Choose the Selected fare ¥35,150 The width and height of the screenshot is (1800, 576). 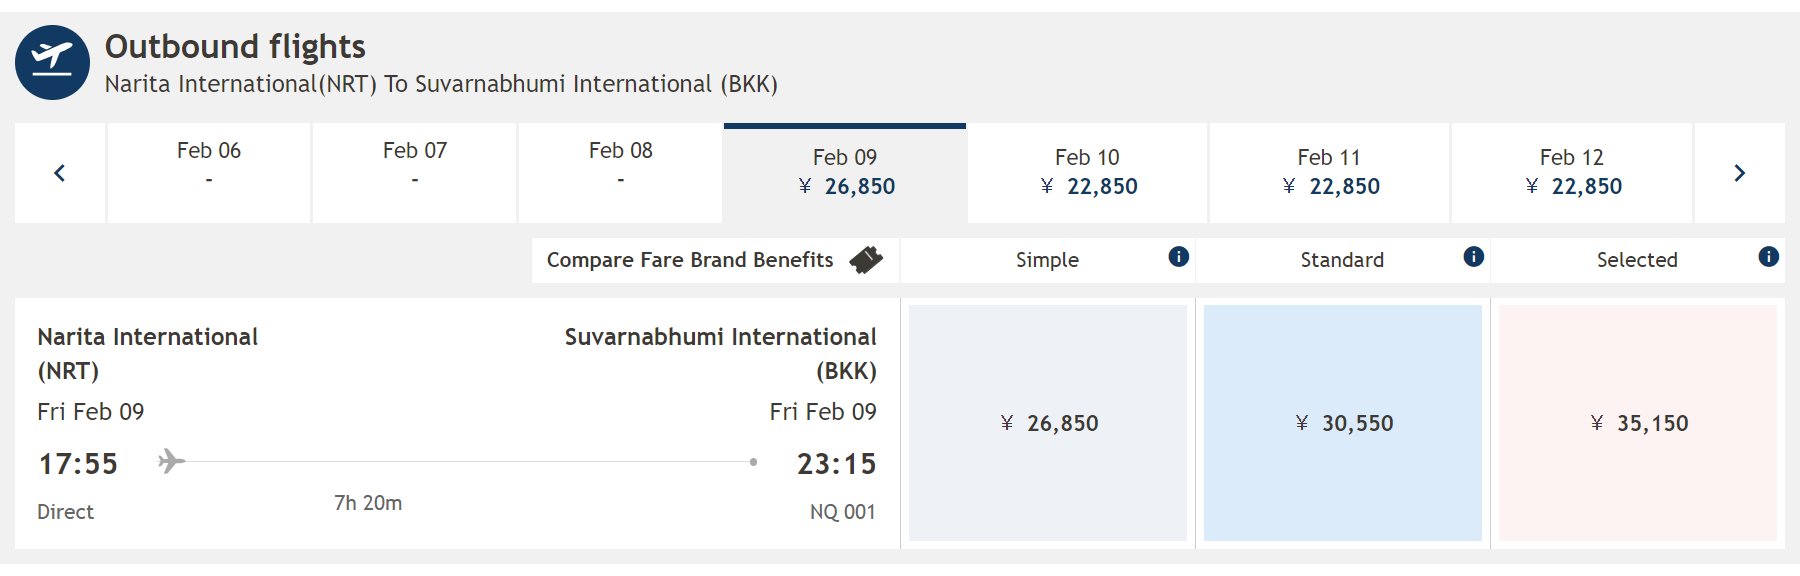coord(1638,423)
